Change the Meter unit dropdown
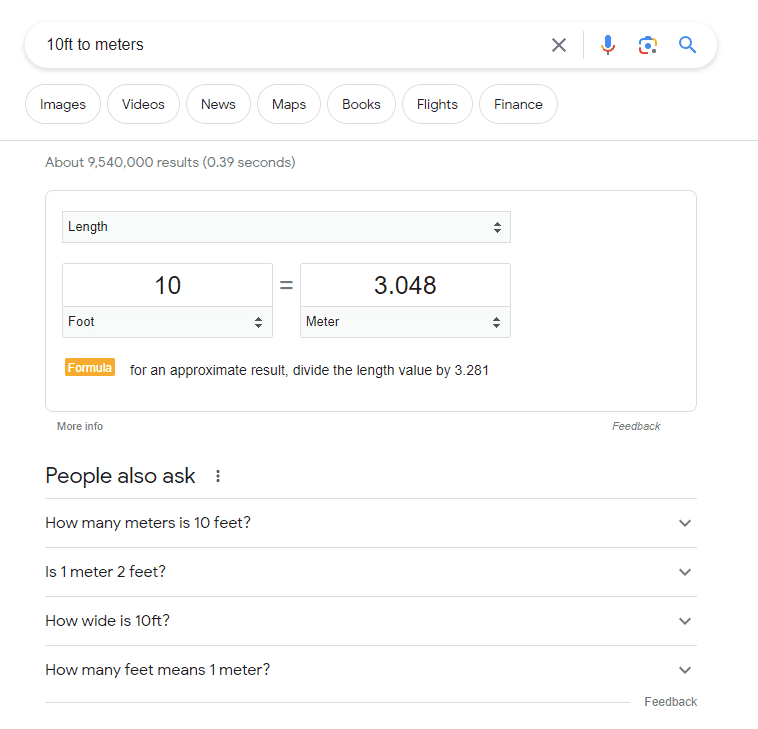This screenshot has width=758, height=729. [405, 322]
